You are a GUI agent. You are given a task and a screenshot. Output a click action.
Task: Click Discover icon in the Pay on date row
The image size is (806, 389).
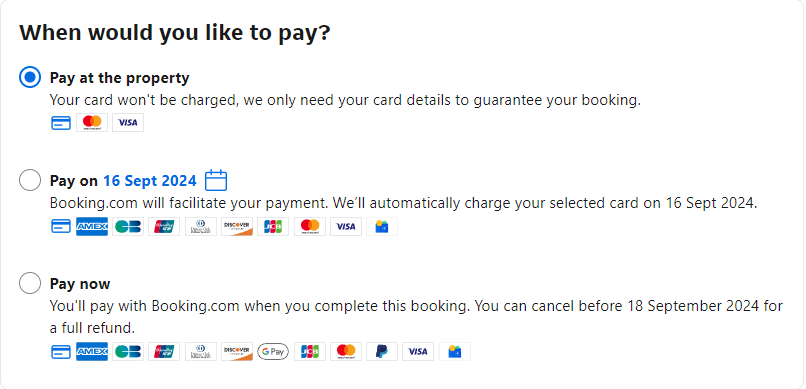click(x=237, y=226)
